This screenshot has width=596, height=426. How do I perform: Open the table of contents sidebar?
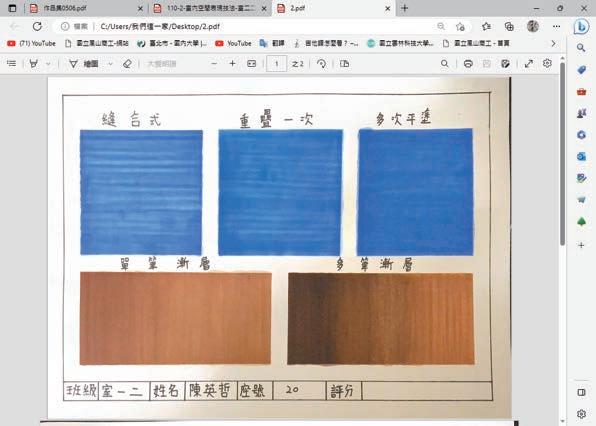12,64
